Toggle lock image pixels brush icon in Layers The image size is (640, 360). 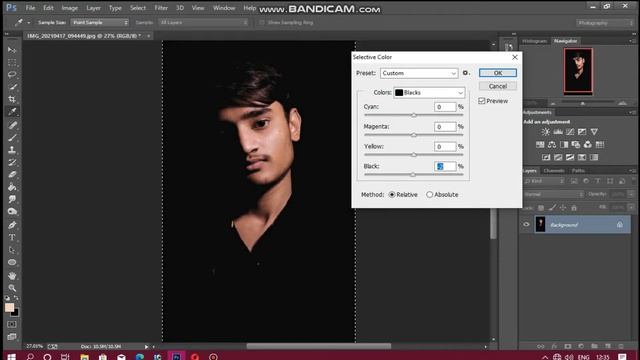pos(552,208)
